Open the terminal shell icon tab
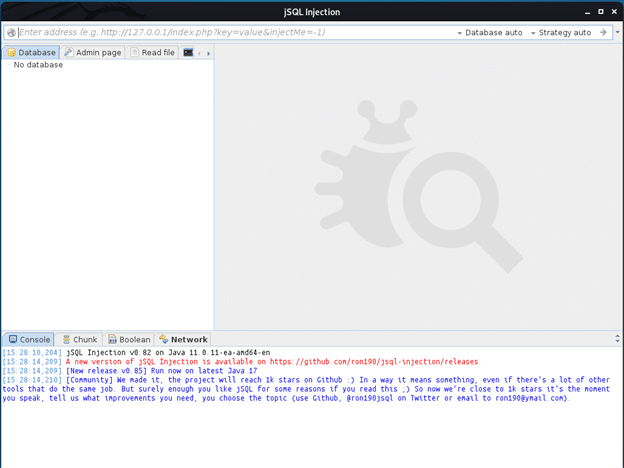The image size is (624, 468). pos(188,52)
